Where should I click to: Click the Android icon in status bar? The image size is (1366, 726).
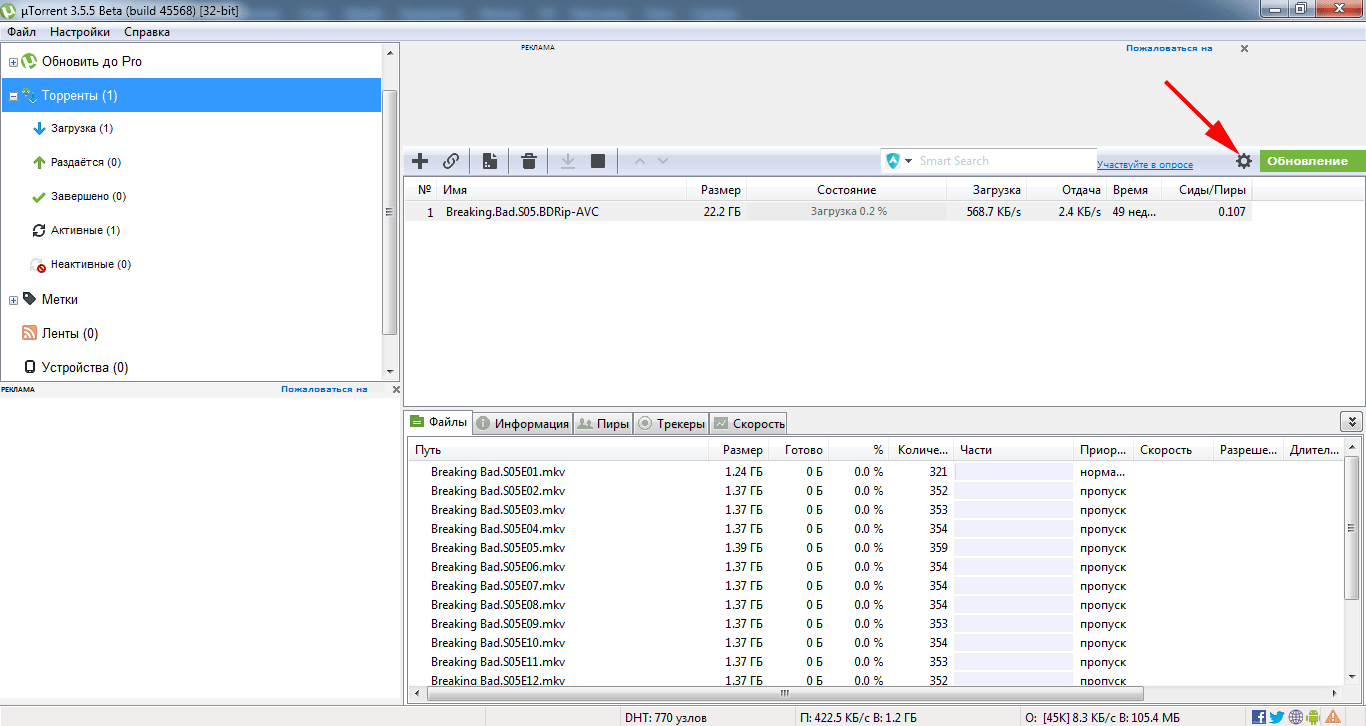tap(1314, 717)
